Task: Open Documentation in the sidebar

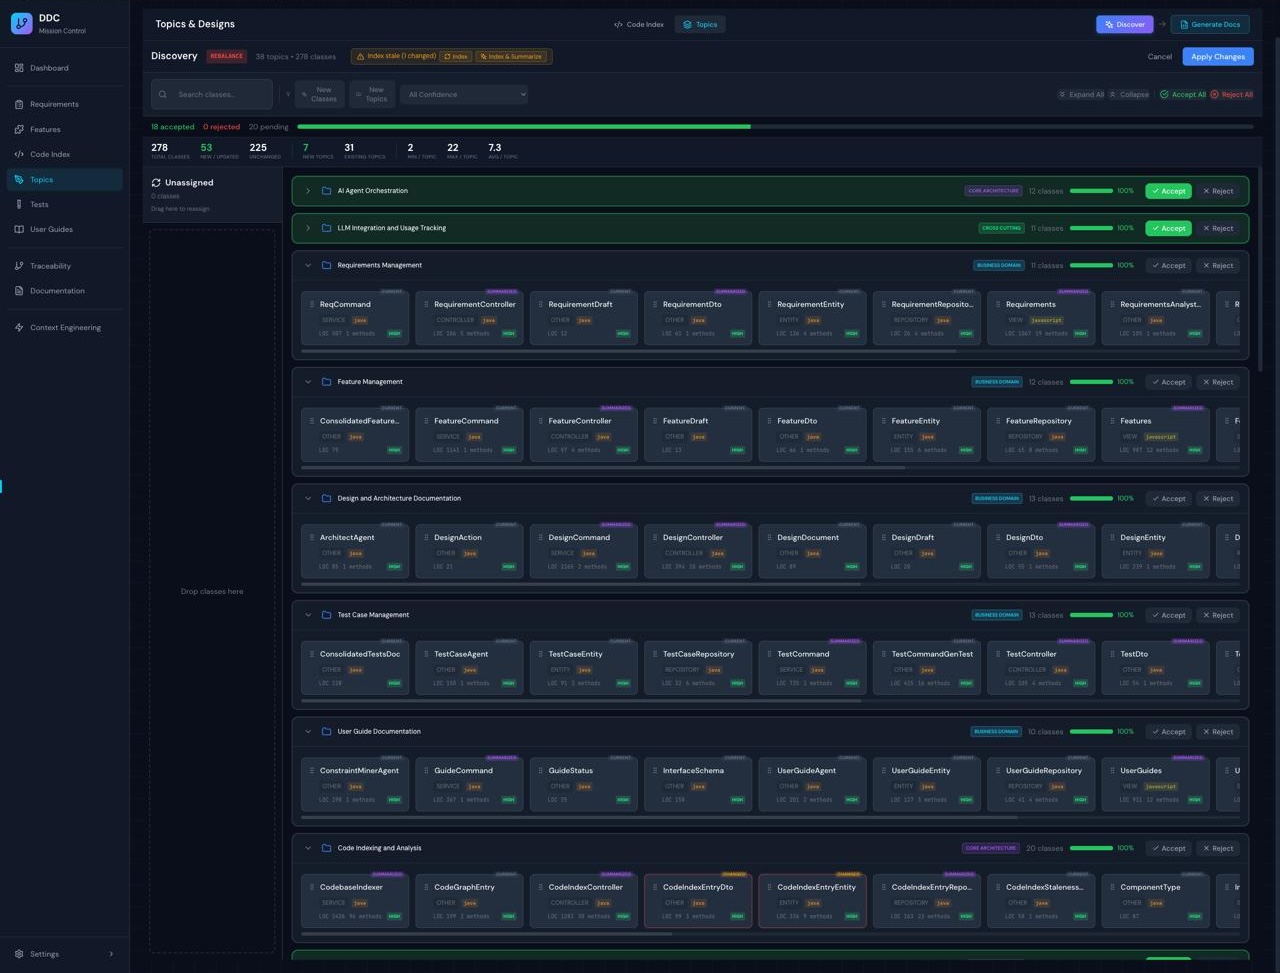Action: click(57, 291)
